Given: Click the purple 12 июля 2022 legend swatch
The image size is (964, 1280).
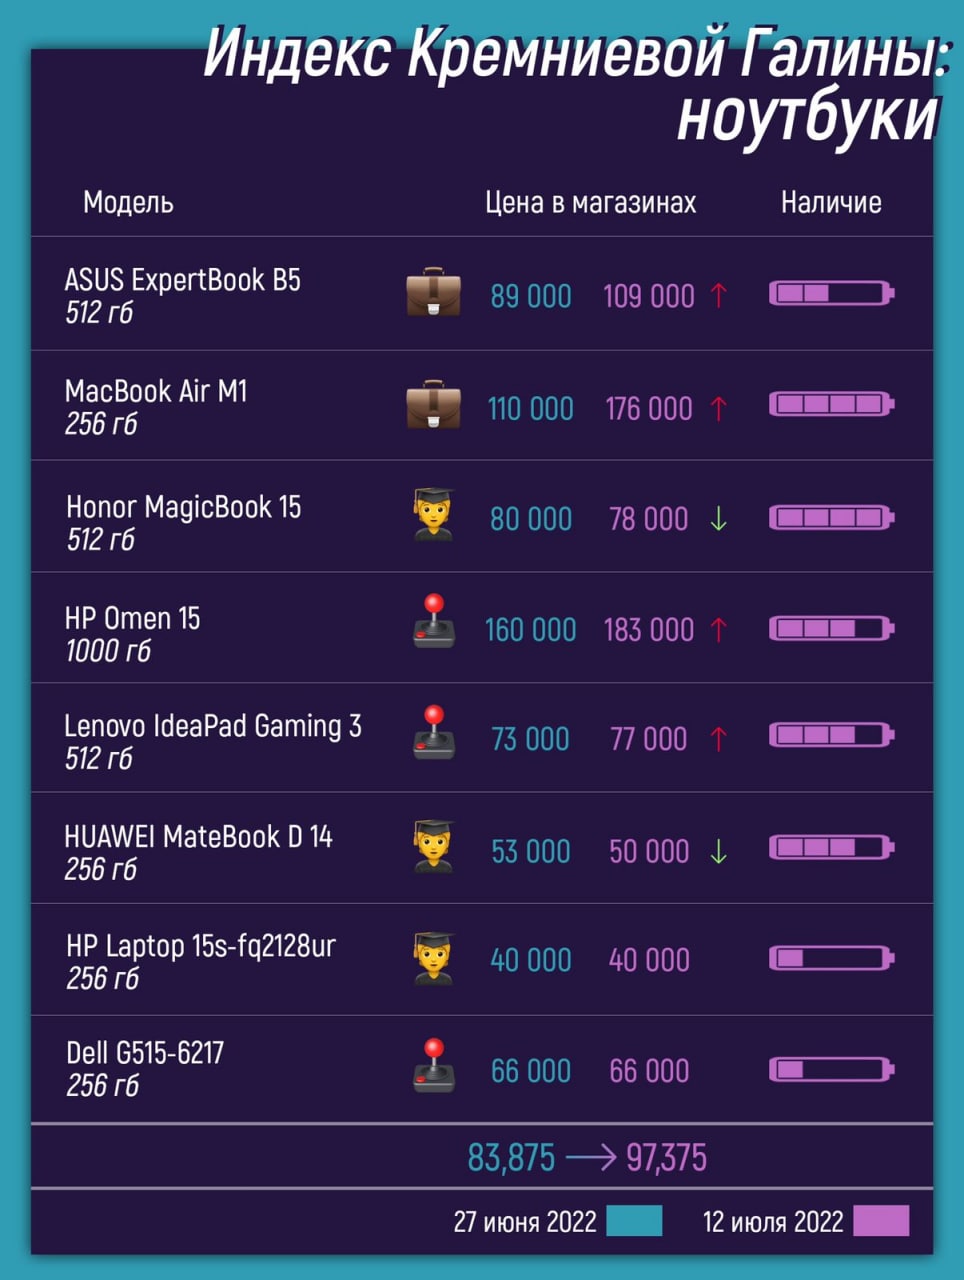Looking at the screenshot, I should [x=881, y=1221].
